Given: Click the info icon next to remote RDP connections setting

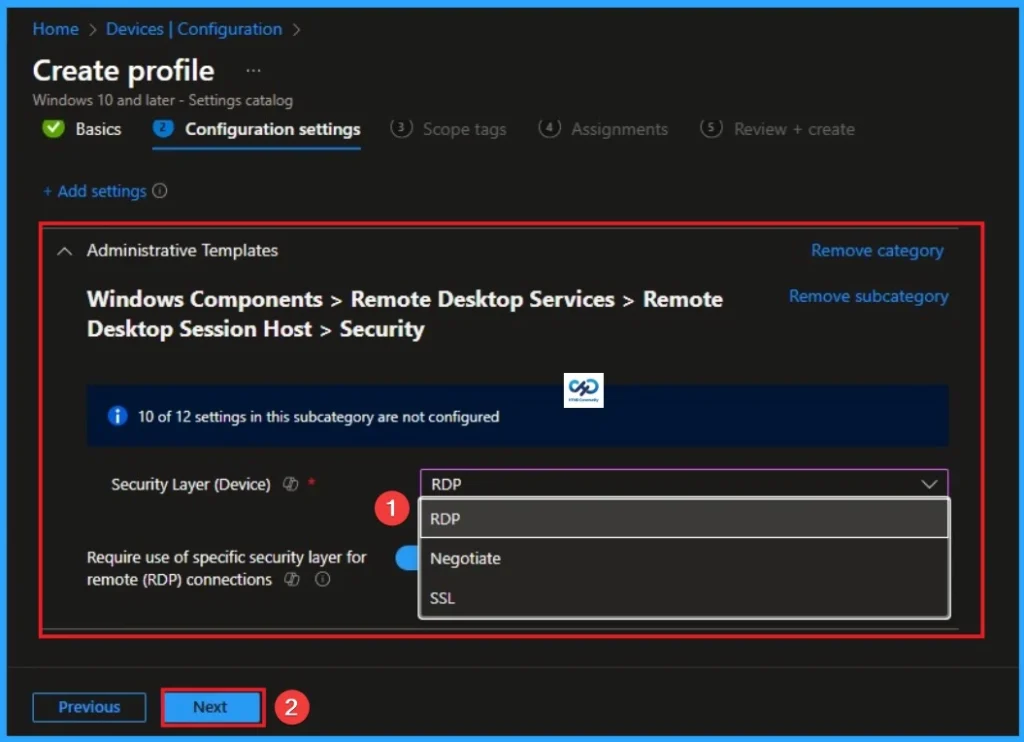Looking at the screenshot, I should [x=323, y=578].
